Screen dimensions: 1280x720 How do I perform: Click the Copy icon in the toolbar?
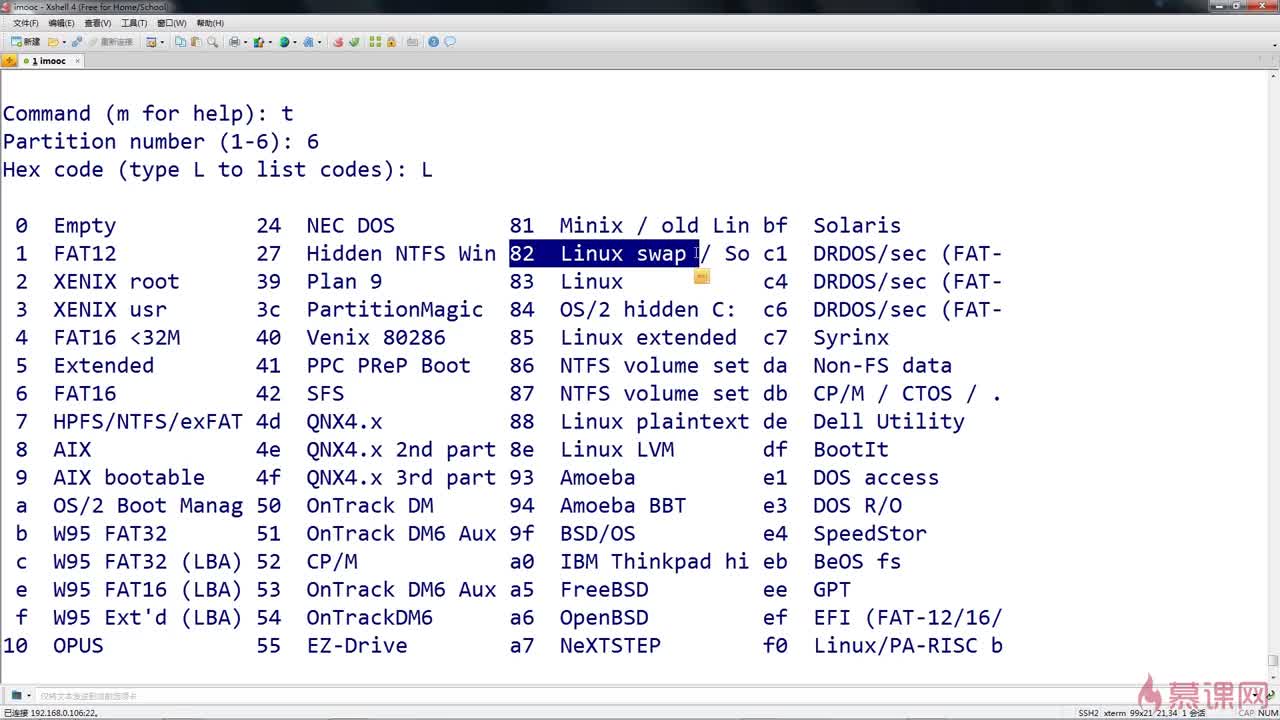point(180,42)
